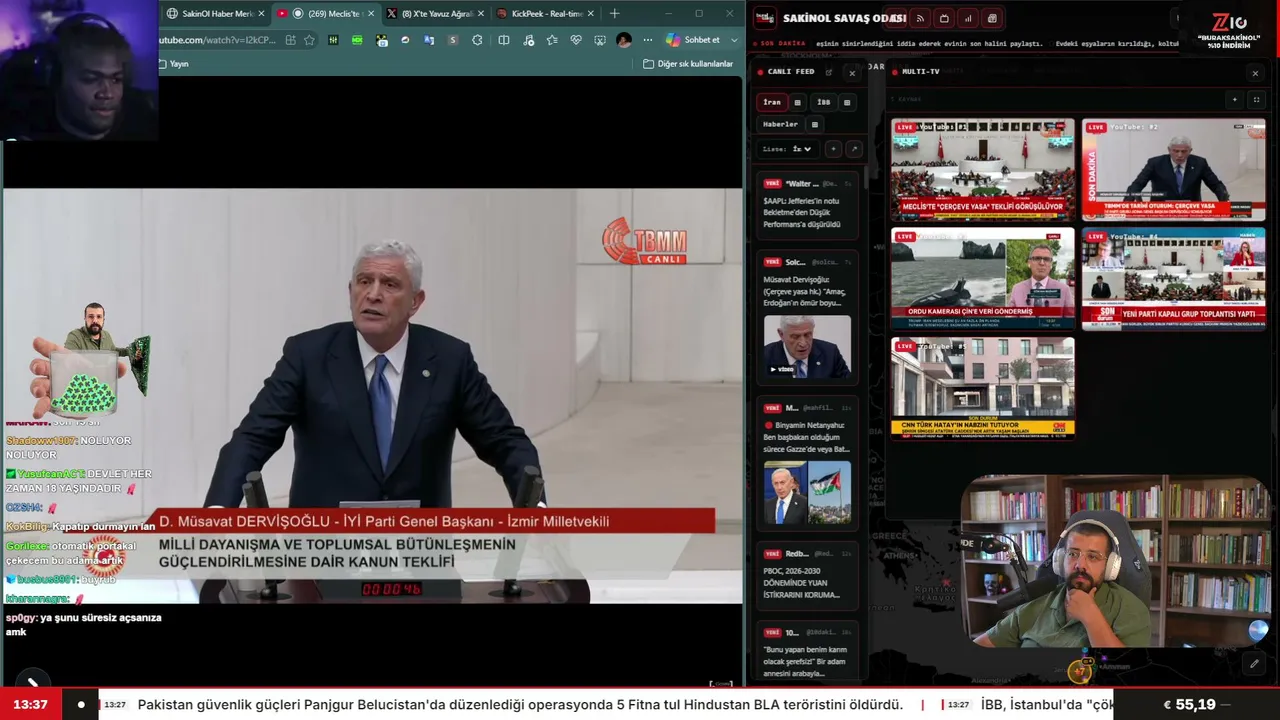The height and width of the screenshot is (720, 1280).
Task: Open the Ordu Kamerası live stream thumbnail
Action: click(983, 278)
